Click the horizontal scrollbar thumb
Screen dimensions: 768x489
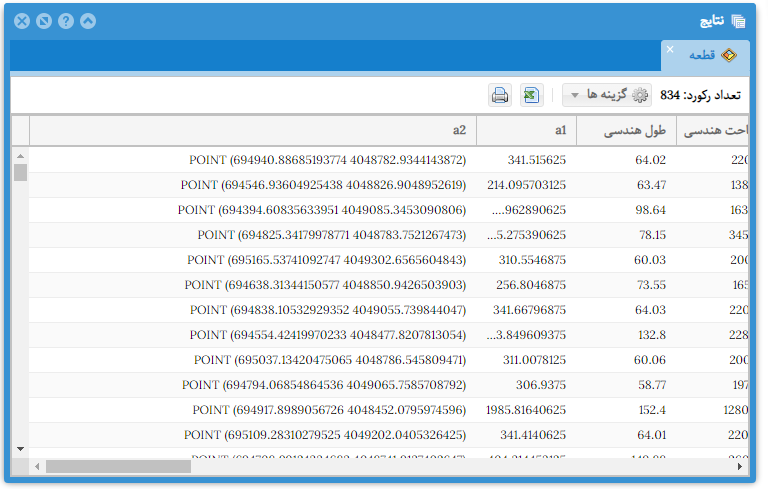click(x=118, y=466)
